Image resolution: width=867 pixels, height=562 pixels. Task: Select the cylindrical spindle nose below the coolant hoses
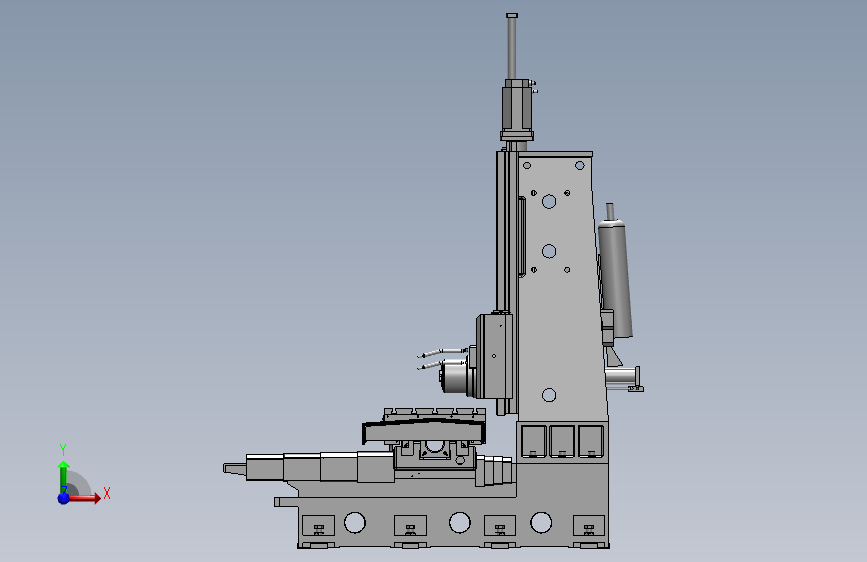455,377
